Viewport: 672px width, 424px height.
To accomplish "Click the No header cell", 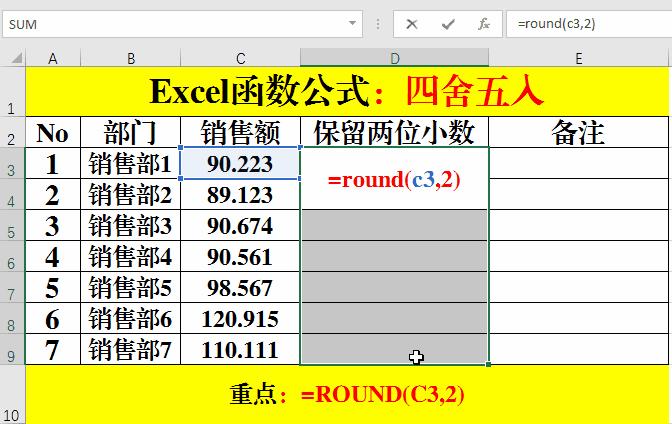I will 53,132.
